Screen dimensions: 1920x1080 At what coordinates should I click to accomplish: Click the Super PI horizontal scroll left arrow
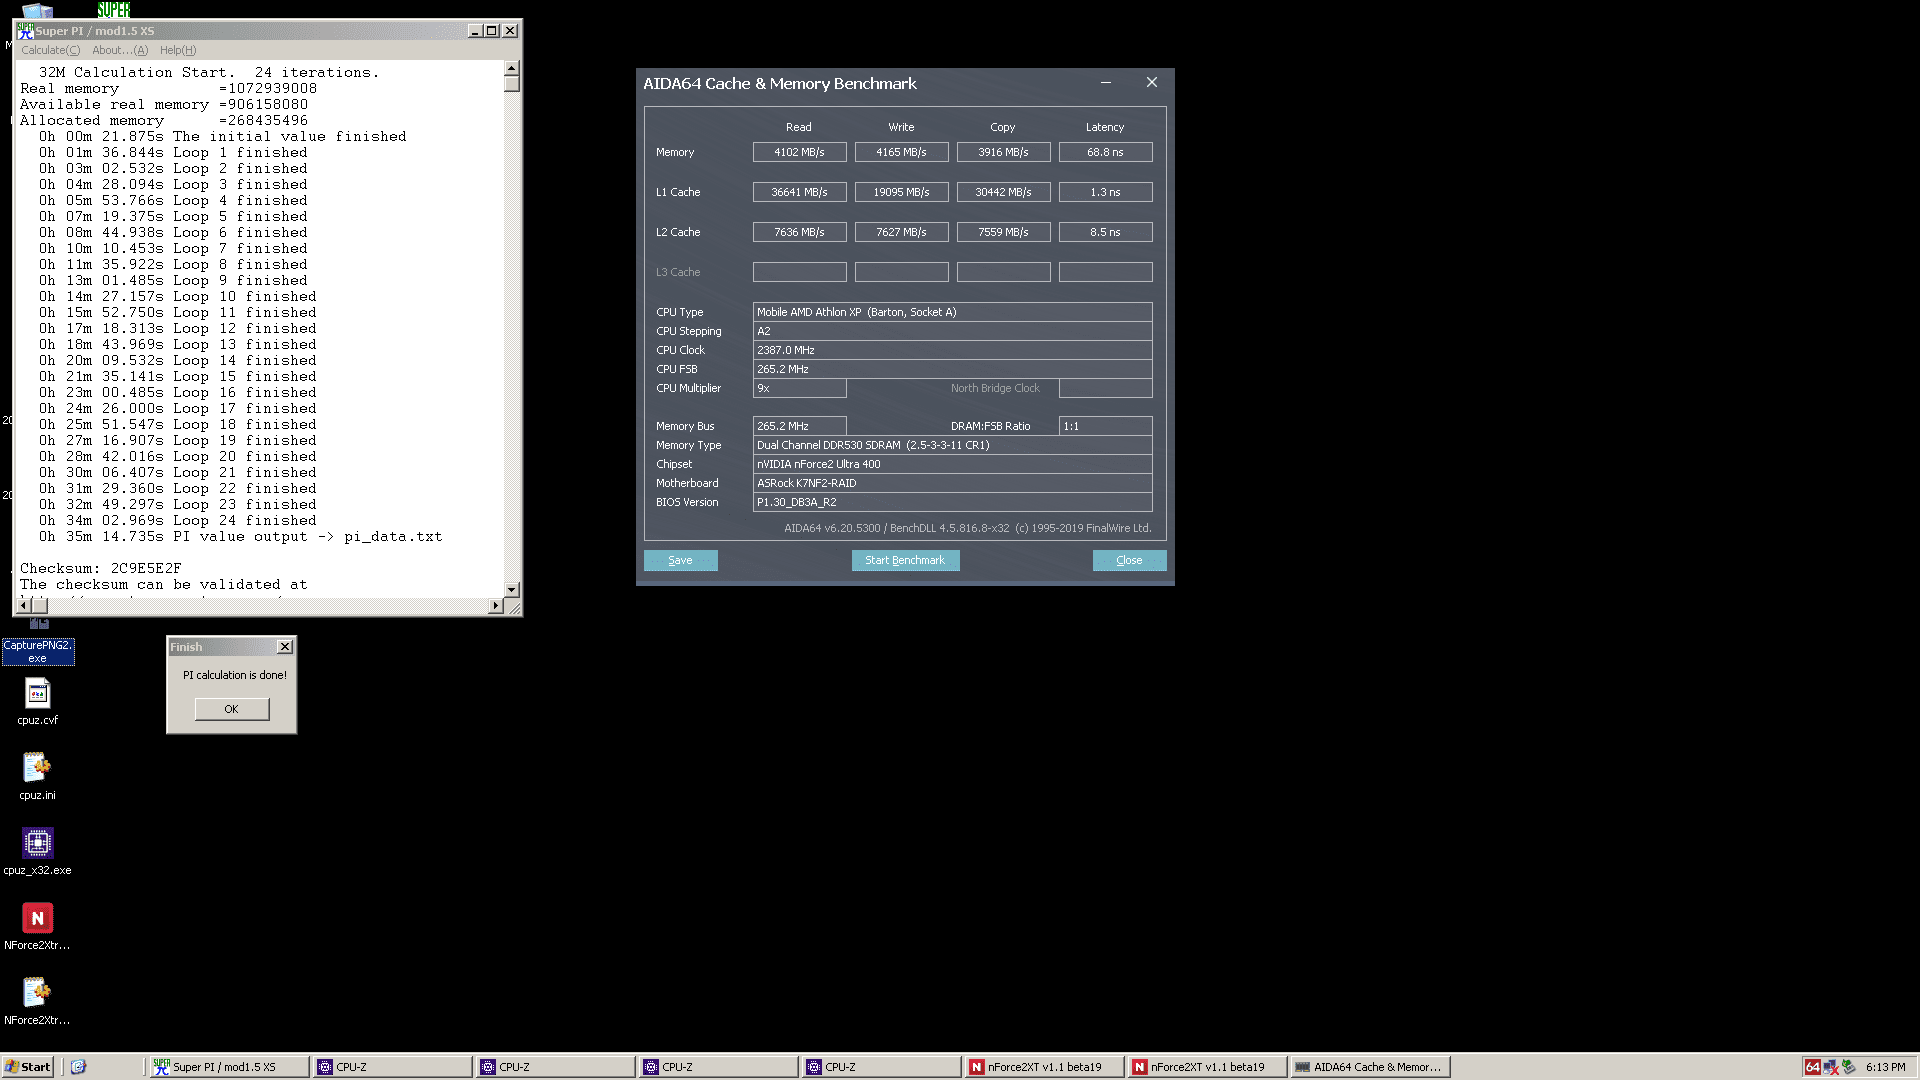tap(24, 605)
